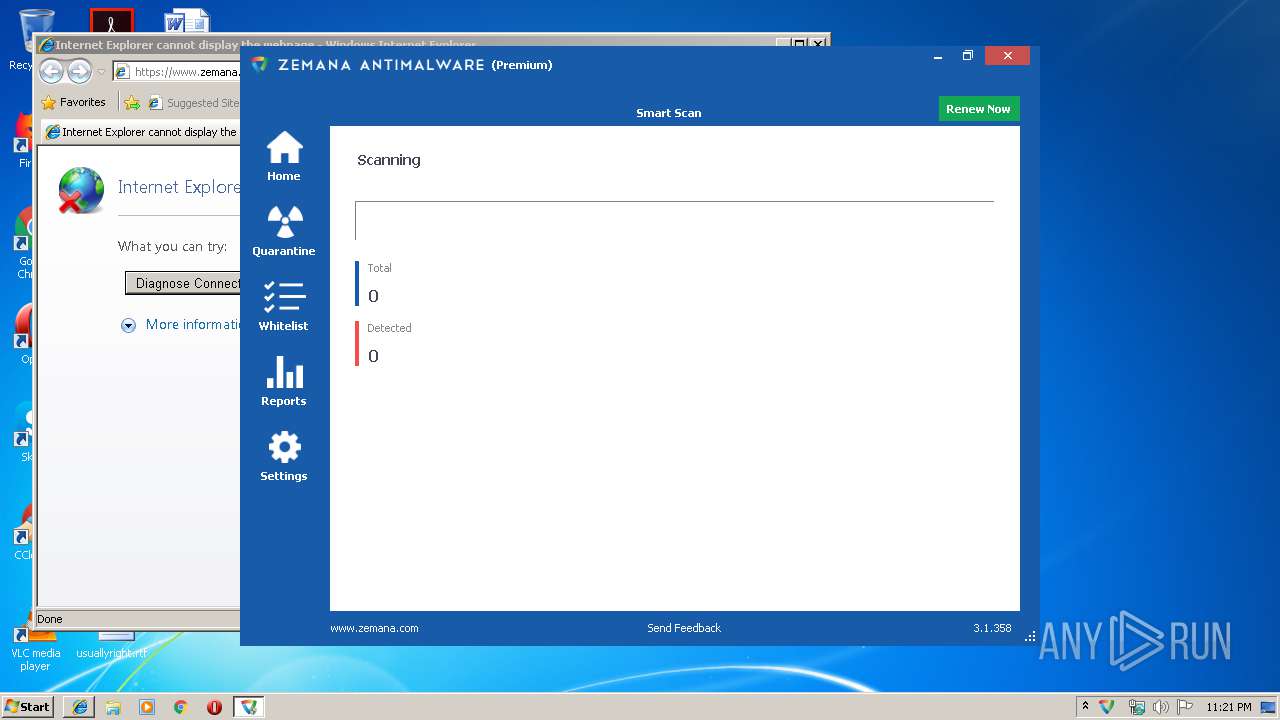Click the Back button in Internet Explorer
1280x720 pixels.
51,72
